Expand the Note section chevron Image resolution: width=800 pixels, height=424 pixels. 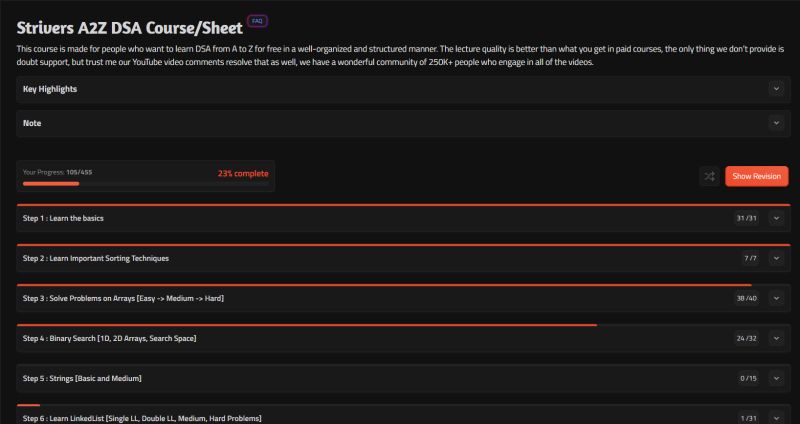click(776, 123)
